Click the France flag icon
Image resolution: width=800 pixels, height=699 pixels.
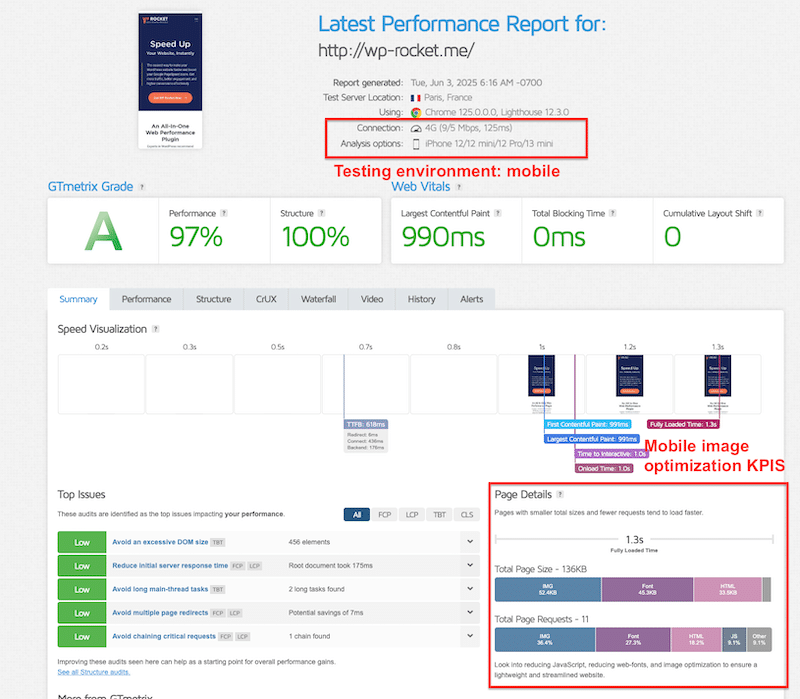point(416,97)
